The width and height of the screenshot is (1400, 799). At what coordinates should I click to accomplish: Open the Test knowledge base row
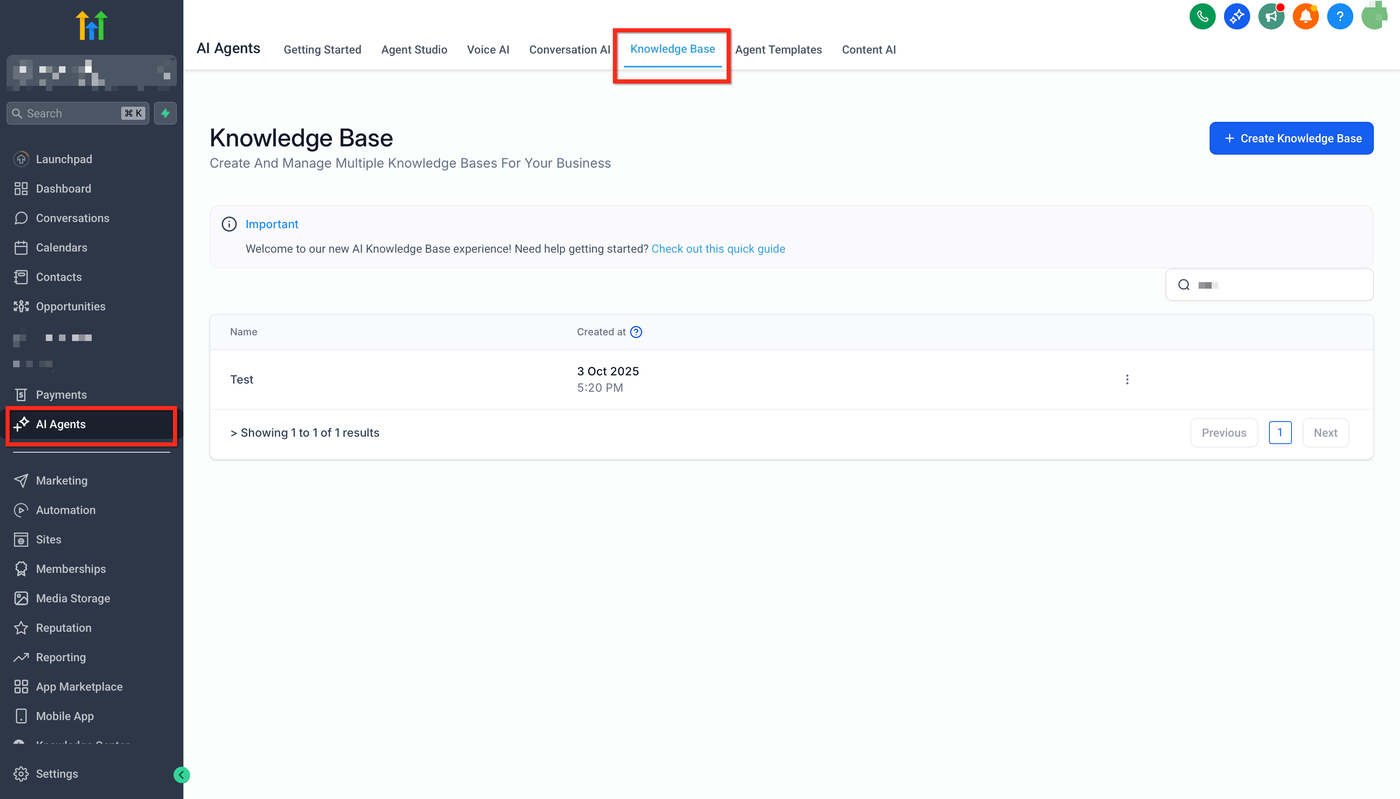(242, 380)
